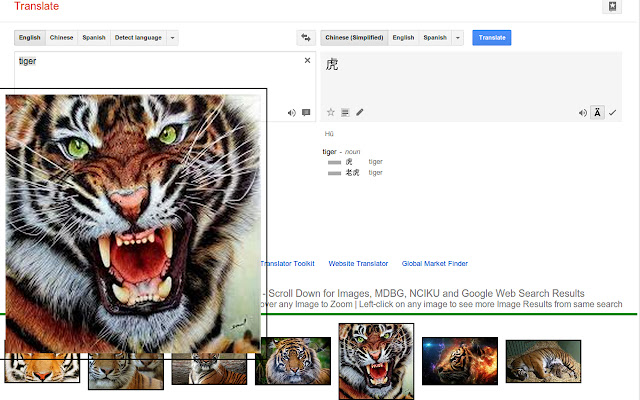Rate the translation with the checkmark icon

click(612, 113)
